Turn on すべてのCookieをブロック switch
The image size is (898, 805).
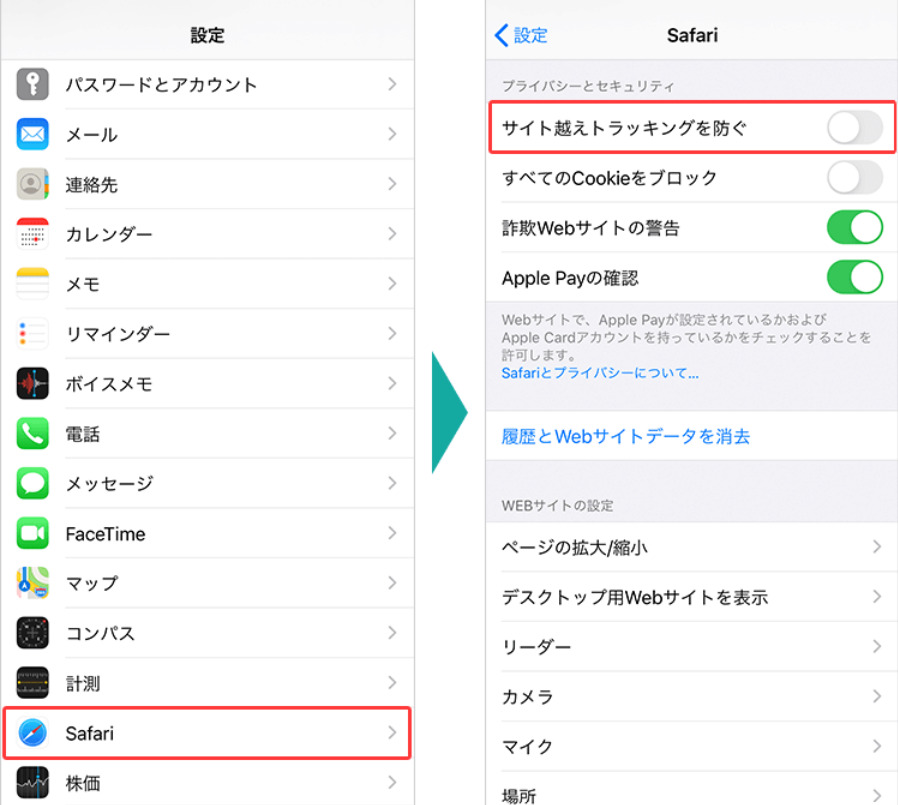pyautogui.click(x=854, y=177)
